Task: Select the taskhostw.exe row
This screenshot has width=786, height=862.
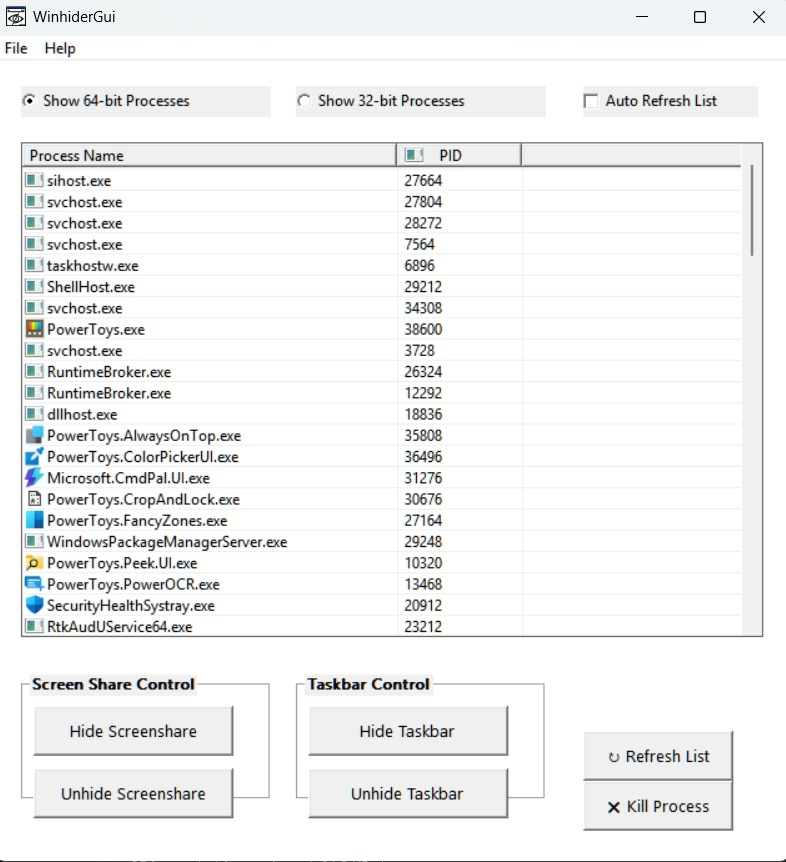Action: pos(382,266)
